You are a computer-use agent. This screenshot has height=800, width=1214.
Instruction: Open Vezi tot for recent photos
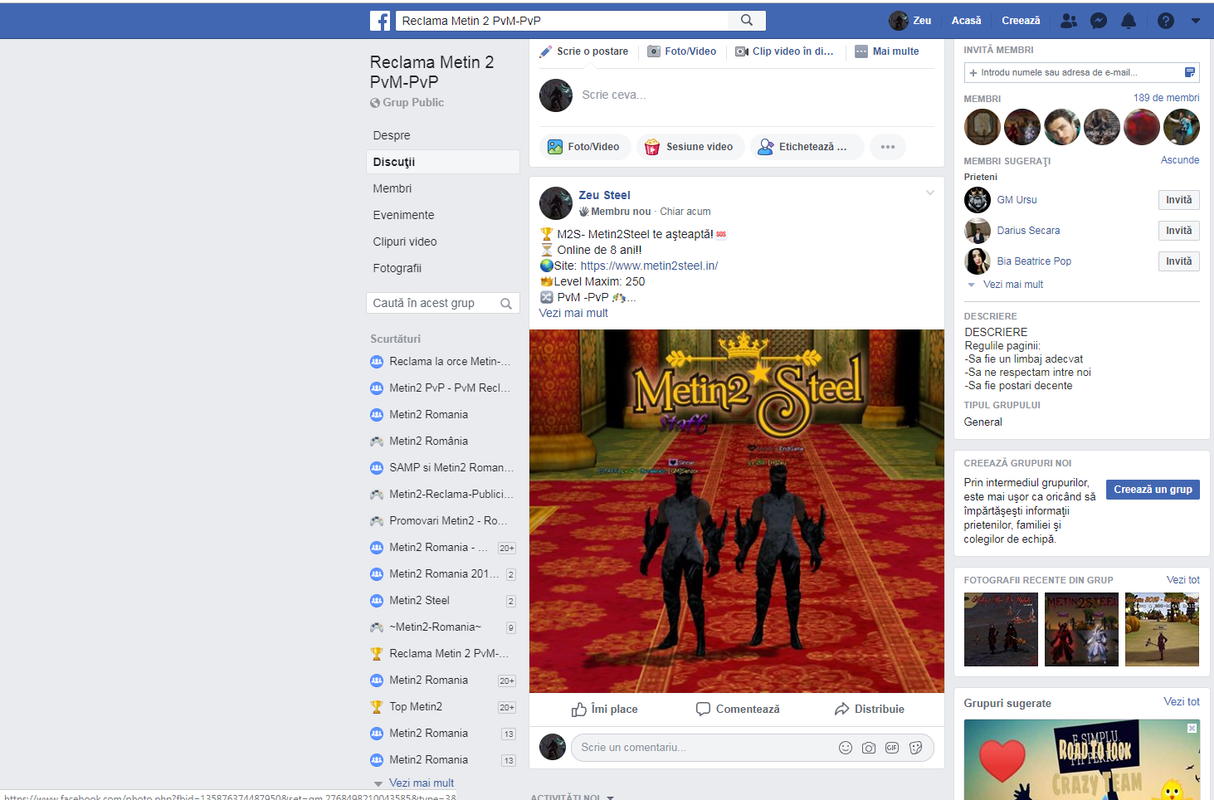tap(1183, 580)
